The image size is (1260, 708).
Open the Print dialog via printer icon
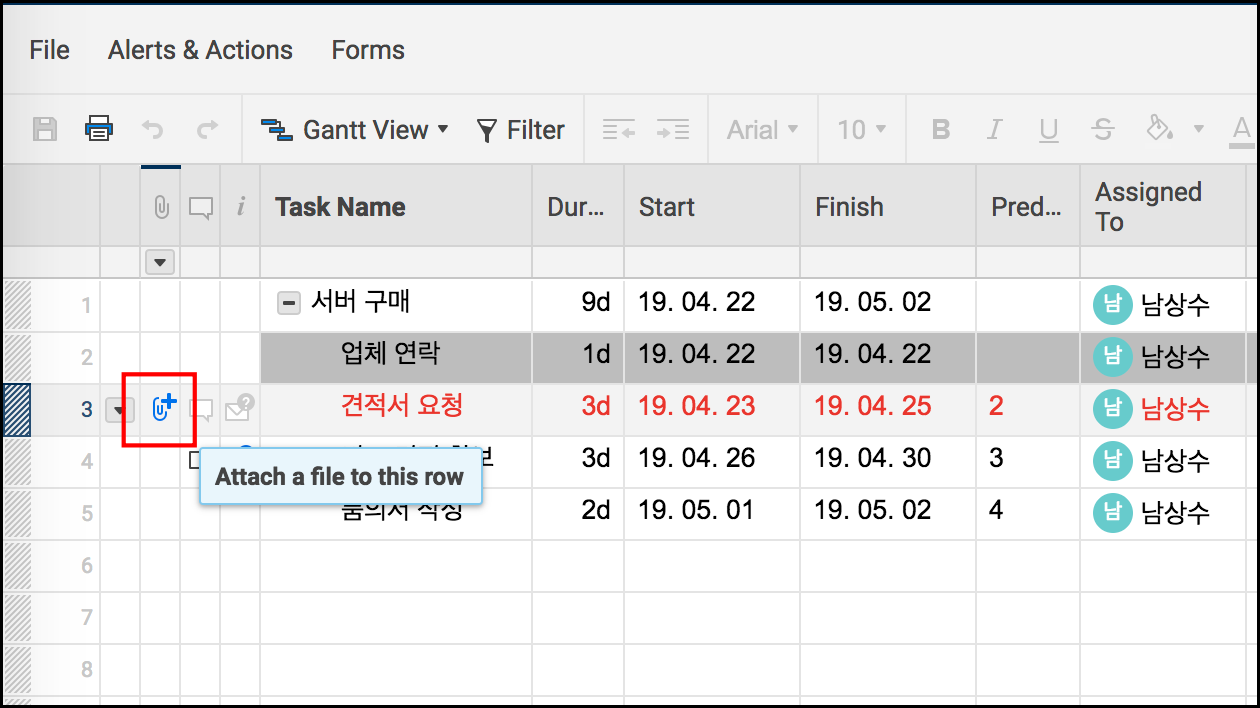pyautogui.click(x=98, y=129)
